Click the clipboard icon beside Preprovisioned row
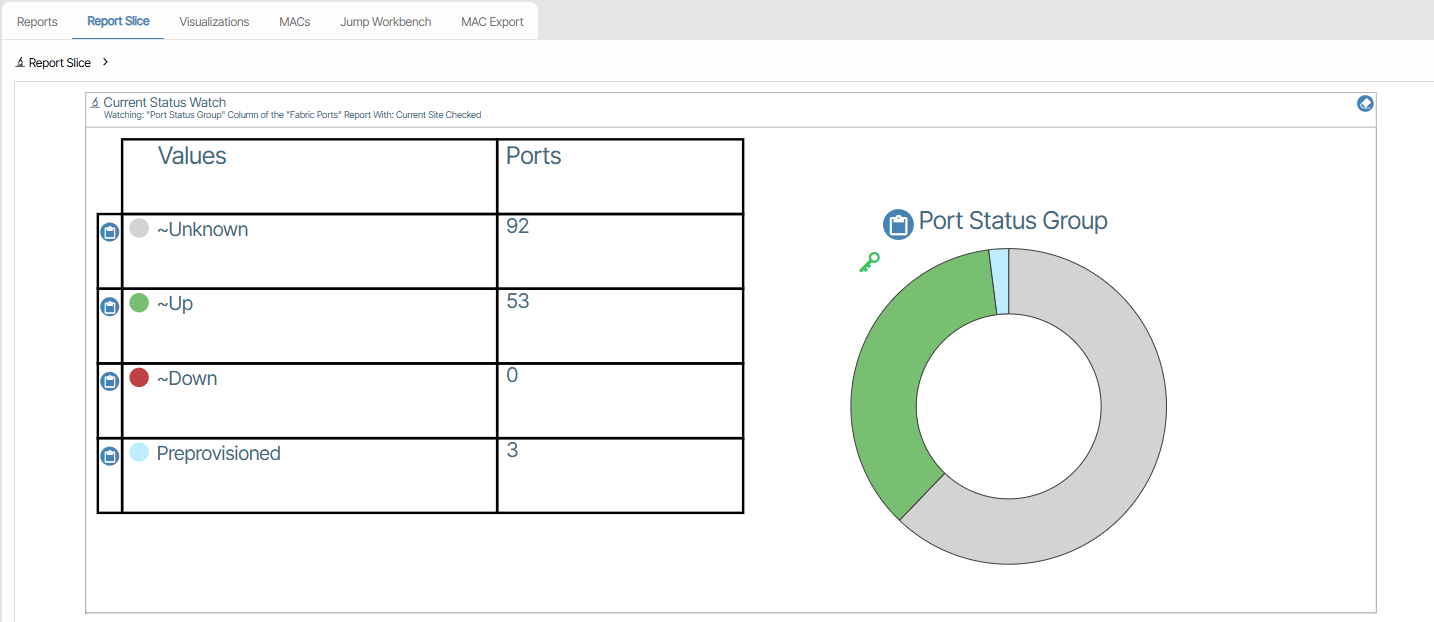1434x622 pixels. pyautogui.click(x=110, y=456)
